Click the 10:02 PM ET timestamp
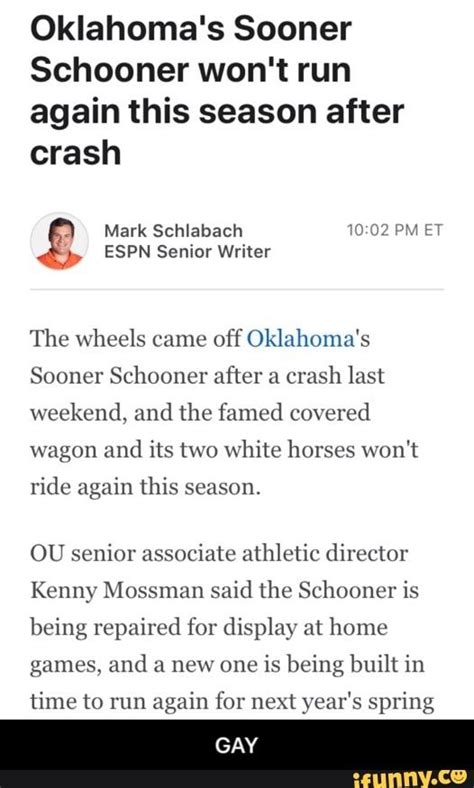 (395, 230)
